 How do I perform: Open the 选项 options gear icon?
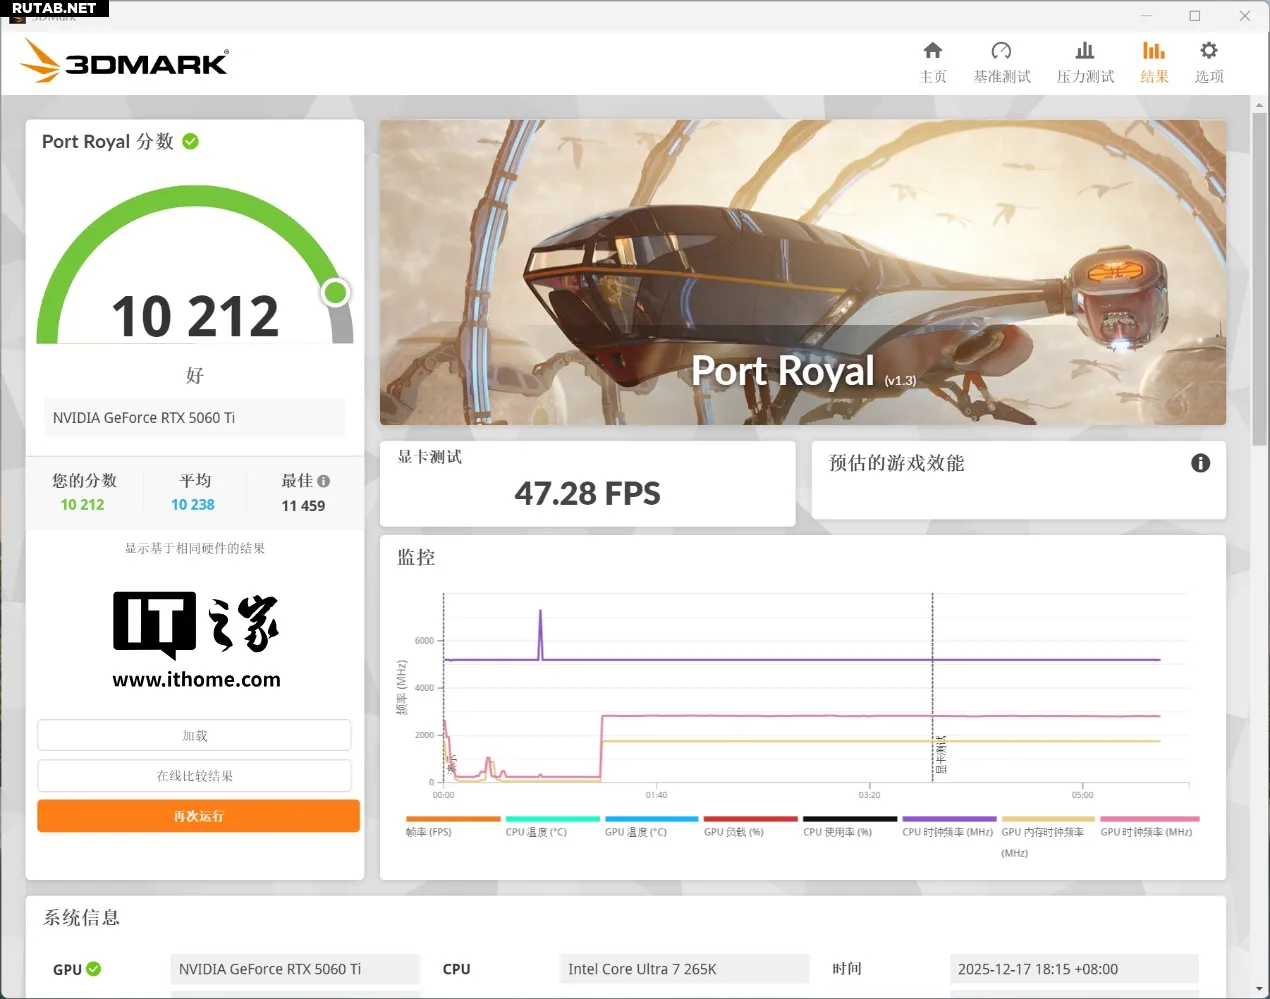(1208, 51)
